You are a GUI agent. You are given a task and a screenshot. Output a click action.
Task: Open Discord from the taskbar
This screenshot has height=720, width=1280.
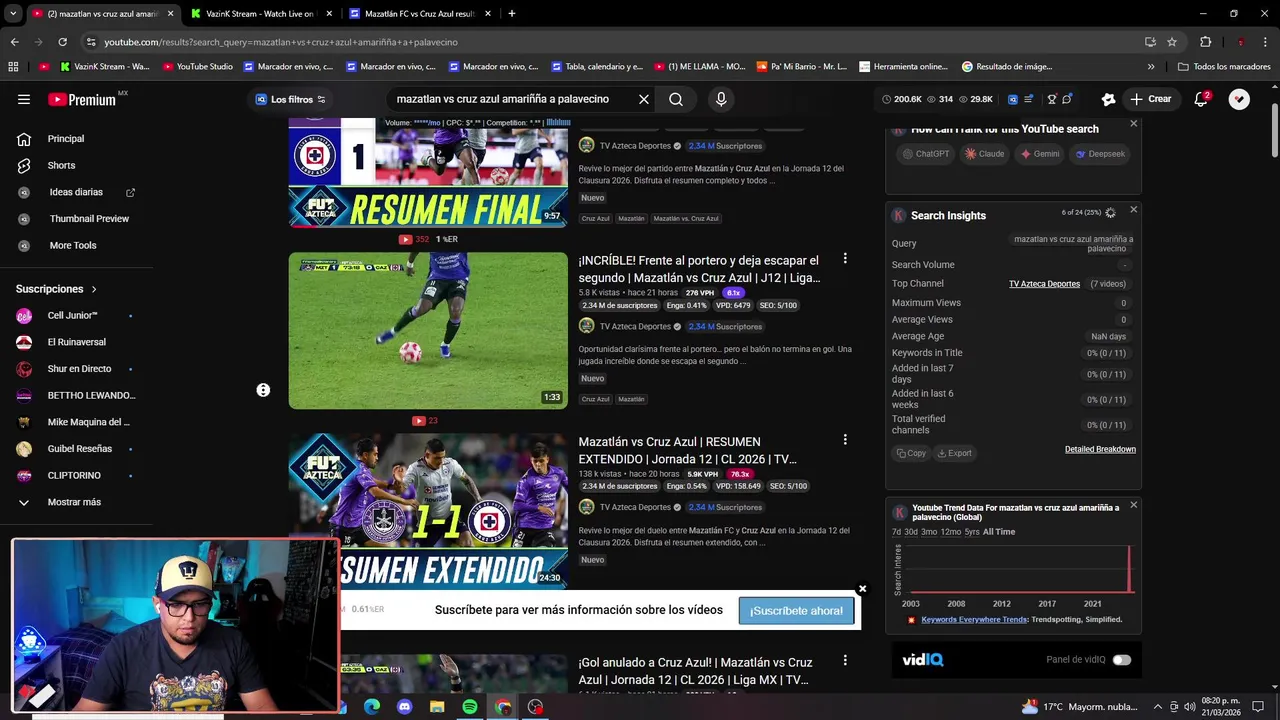click(x=404, y=707)
